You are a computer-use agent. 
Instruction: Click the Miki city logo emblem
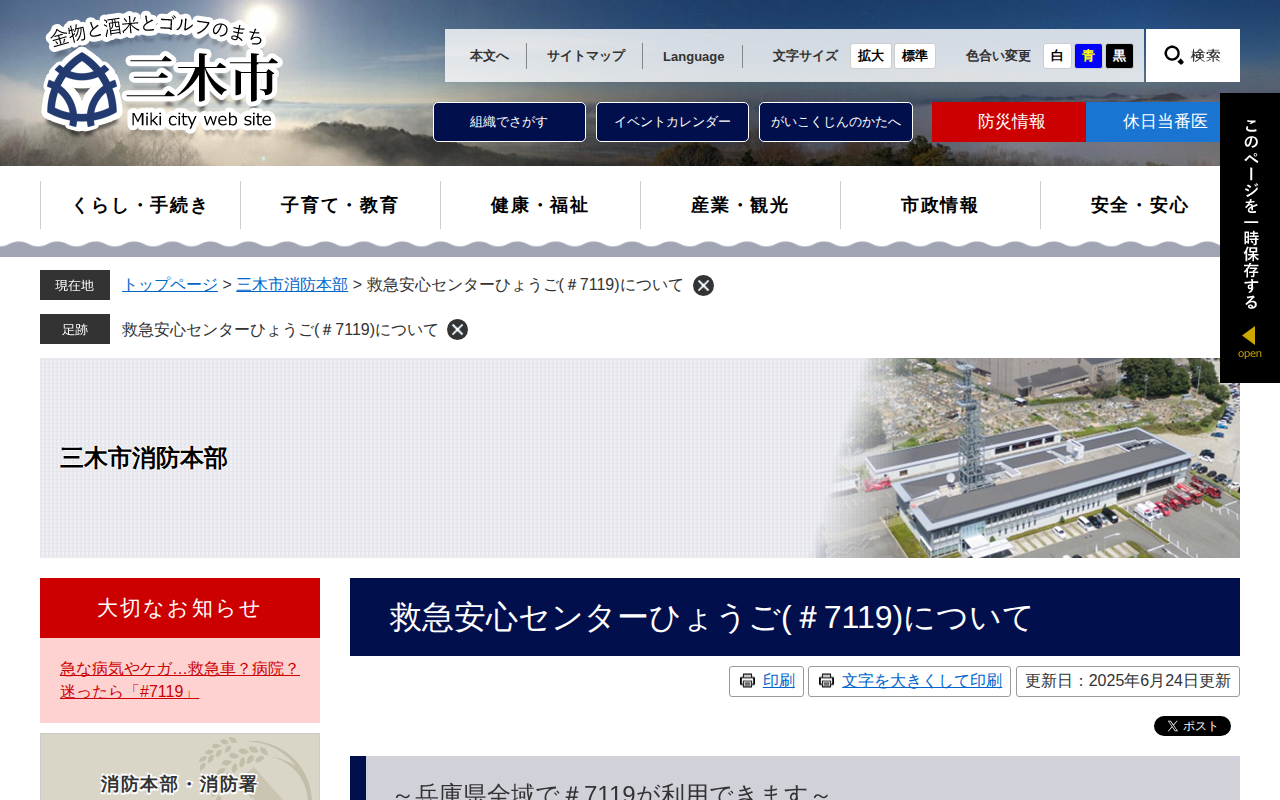(x=80, y=89)
